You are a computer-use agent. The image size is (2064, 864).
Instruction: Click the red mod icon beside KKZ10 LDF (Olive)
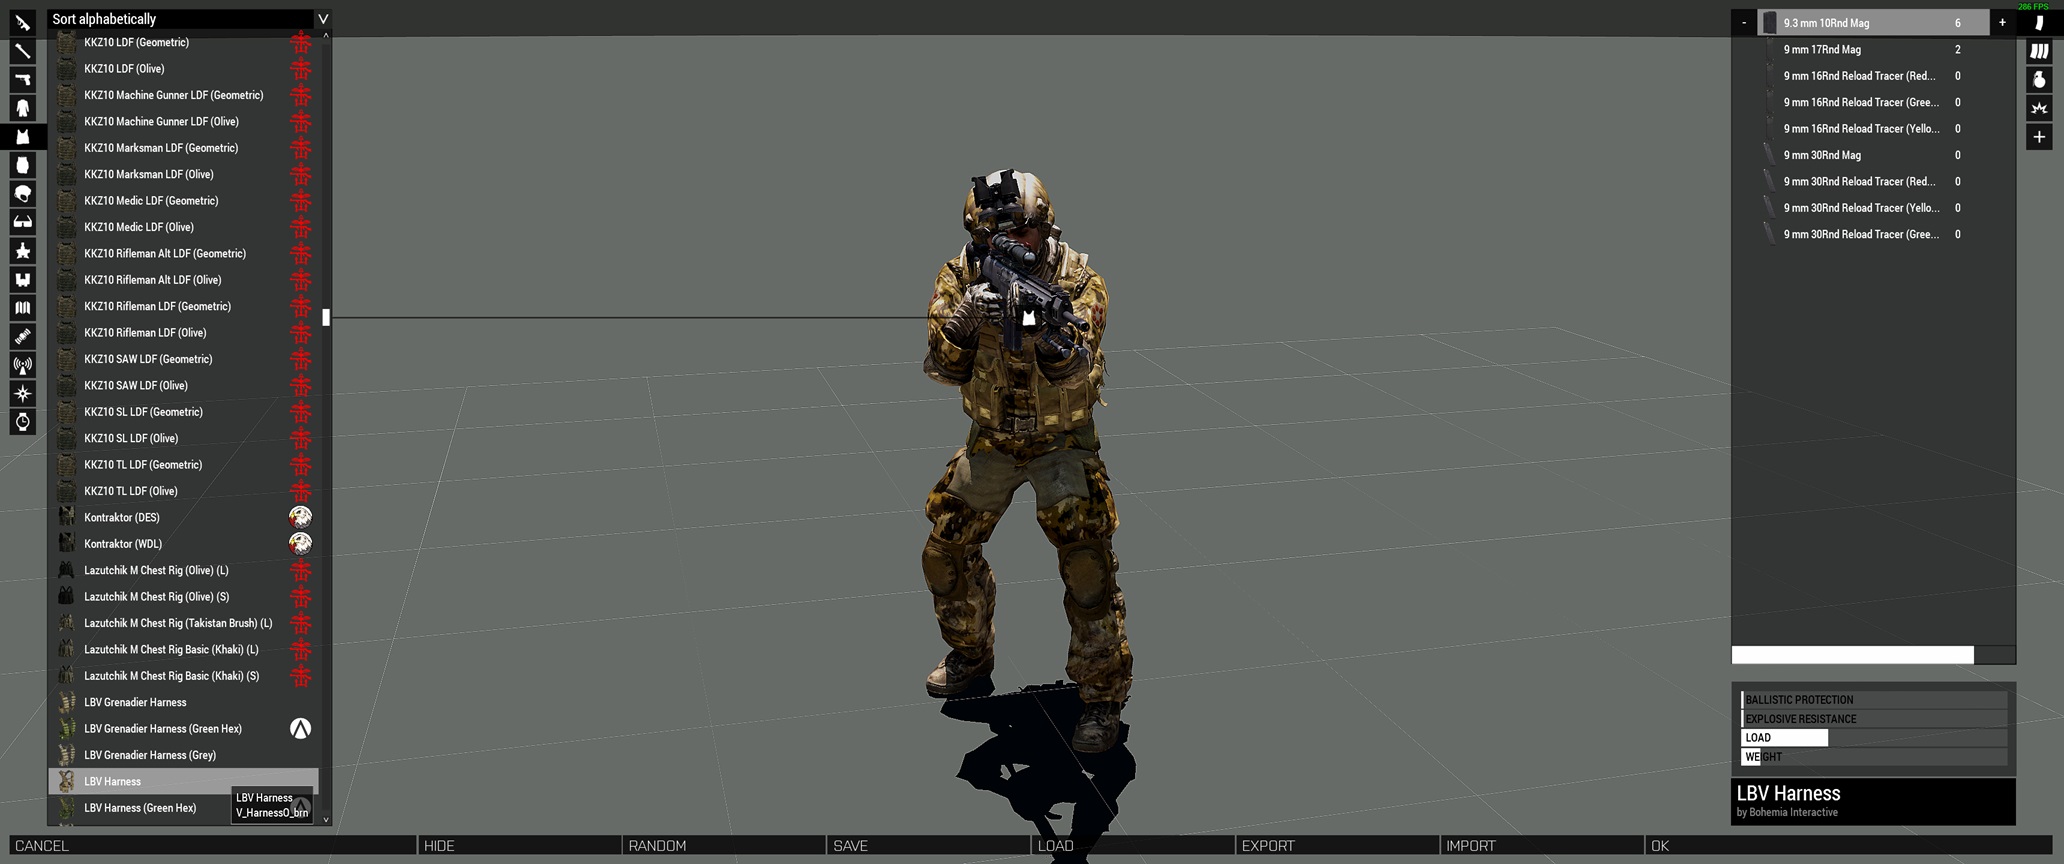pyautogui.click(x=300, y=68)
